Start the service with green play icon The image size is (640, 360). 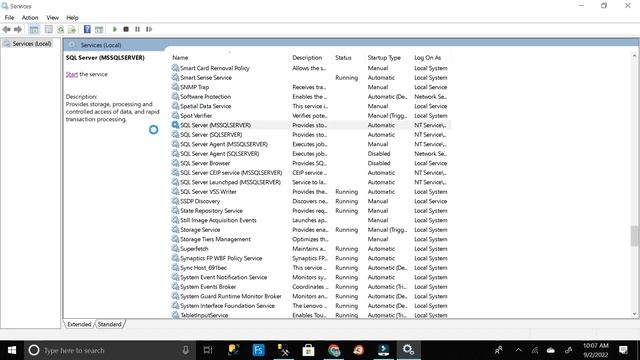tap(115, 29)
